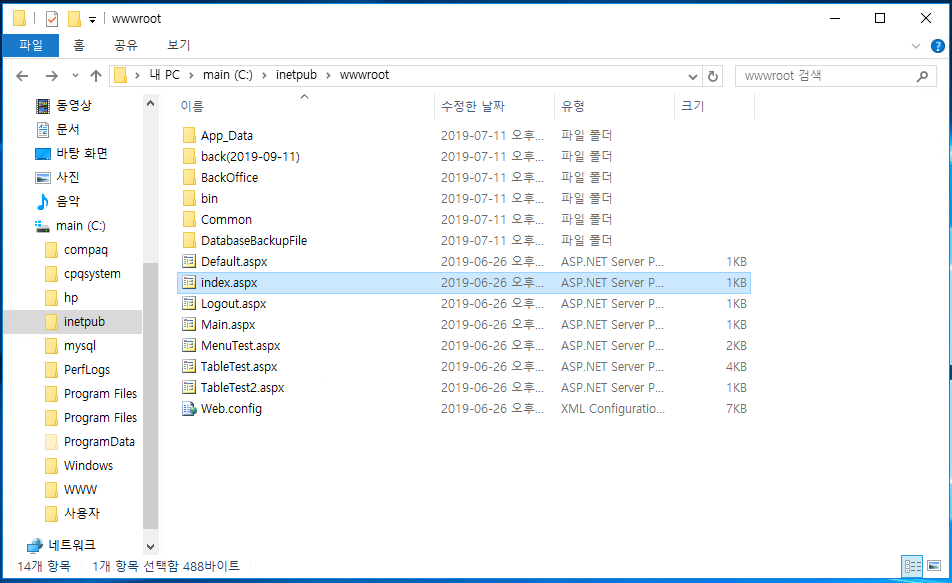The height and width of the screenshot is (583, 952).
Task: Open the Help question mark icon
Action: coord(938,46)
